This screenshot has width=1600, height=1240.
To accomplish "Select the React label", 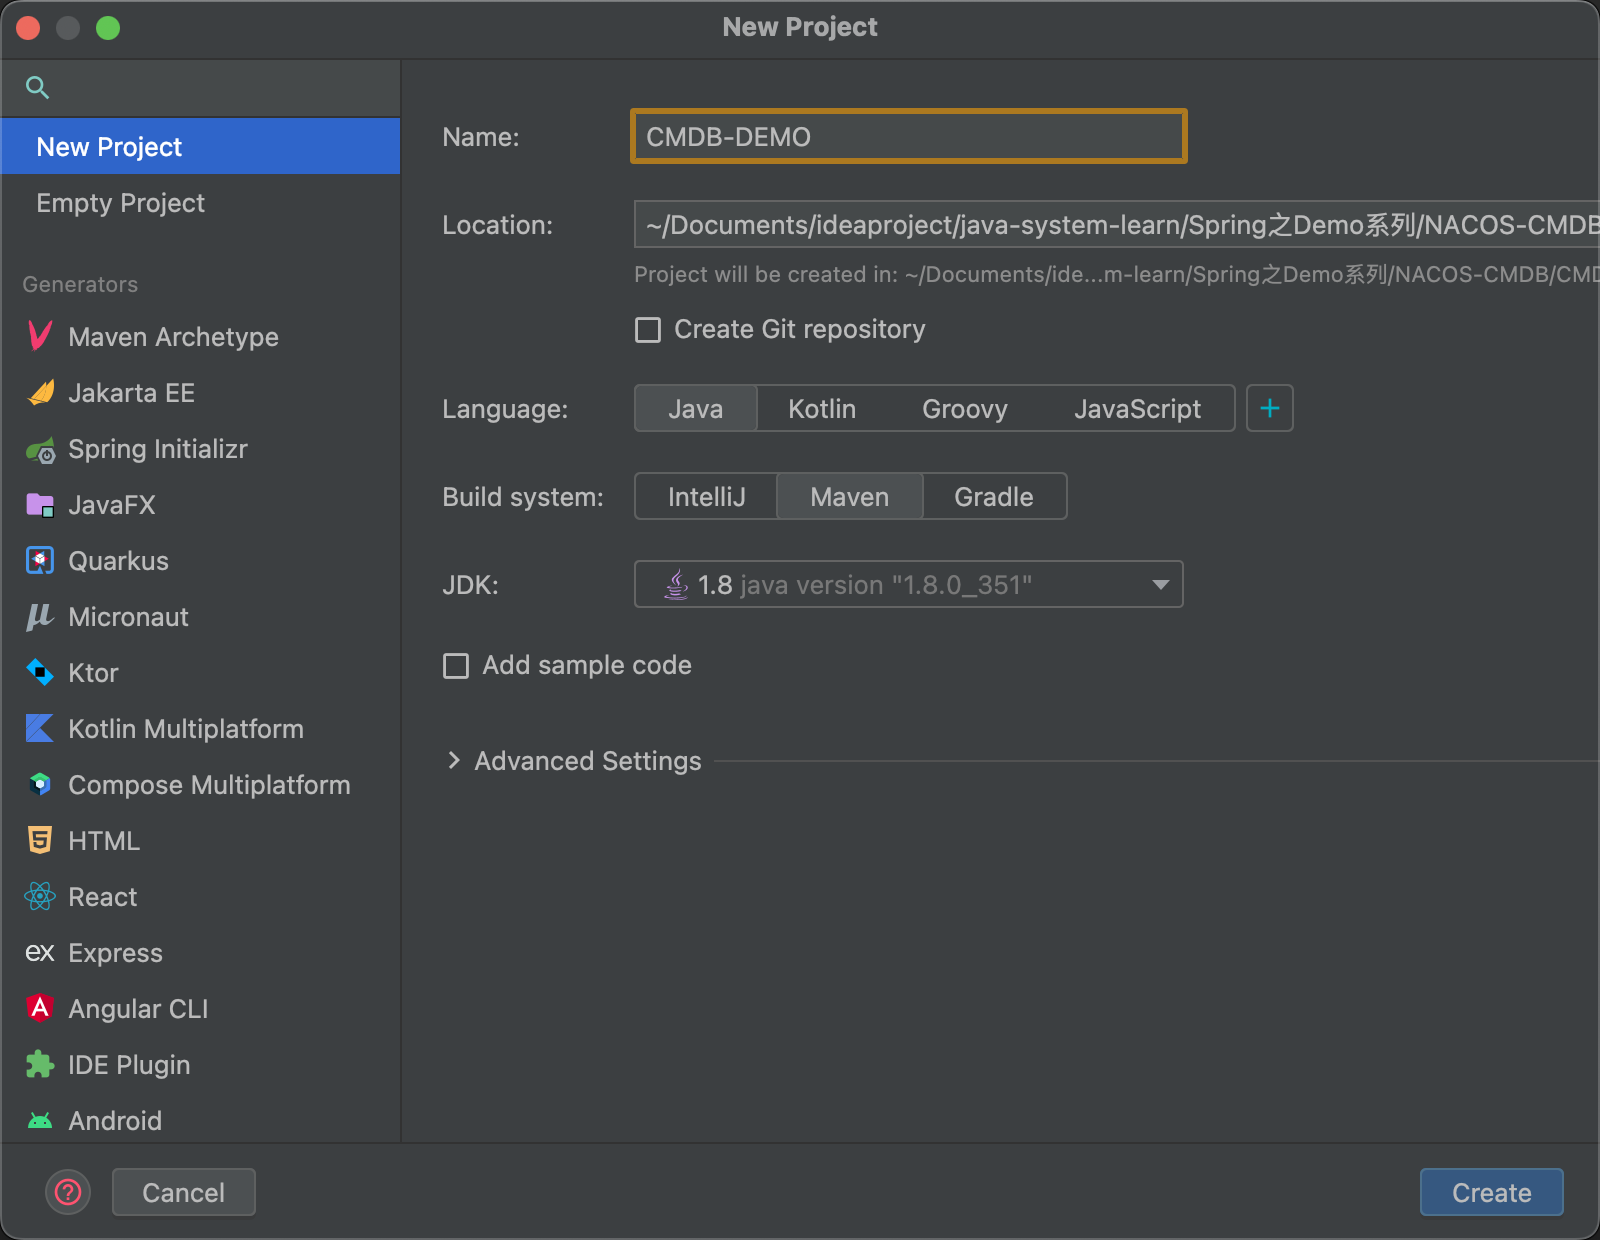I will (103, 897).
